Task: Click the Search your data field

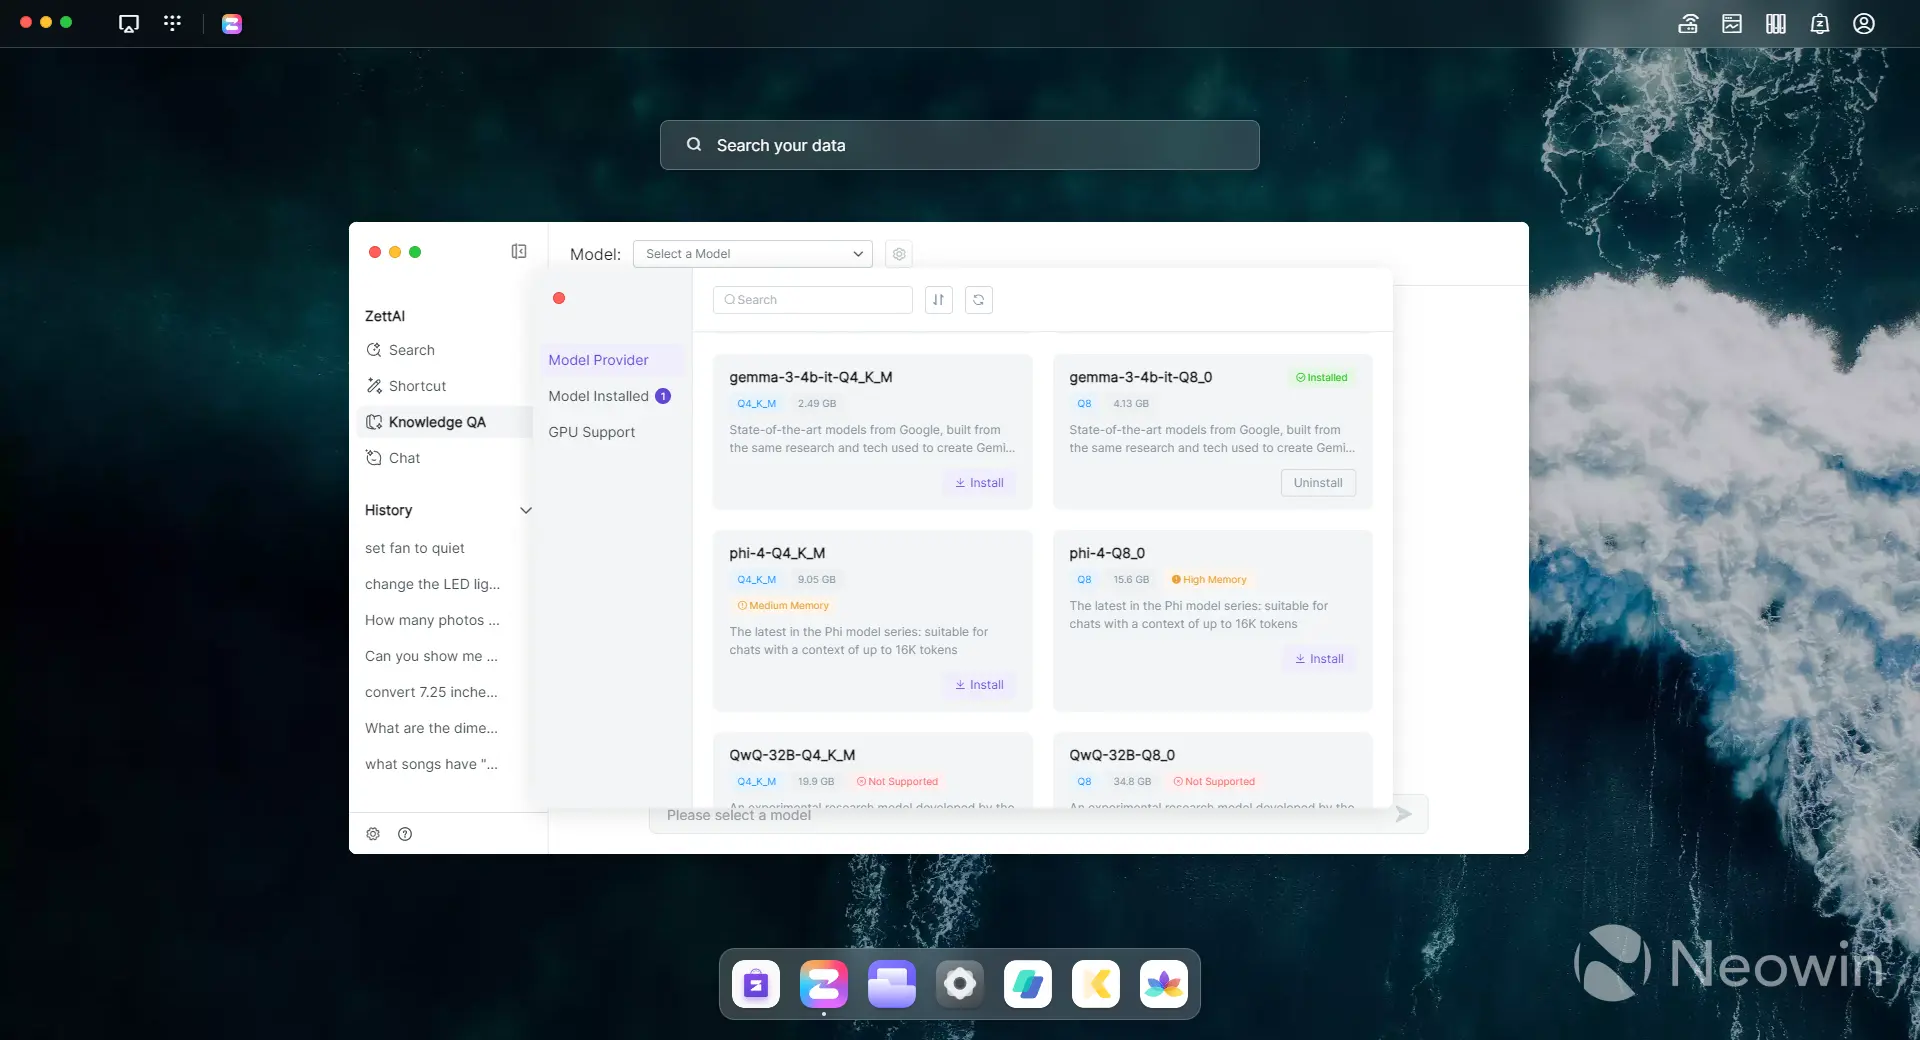Action: coord(959,145)
